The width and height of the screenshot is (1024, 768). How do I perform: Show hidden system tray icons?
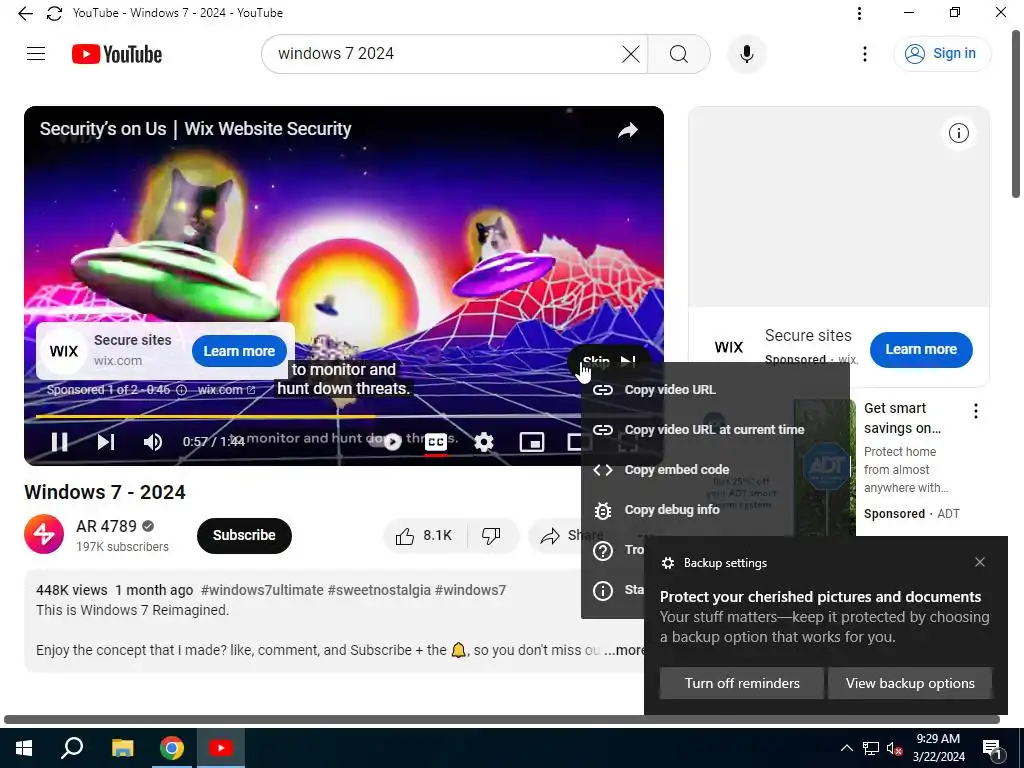click(846, 748)
